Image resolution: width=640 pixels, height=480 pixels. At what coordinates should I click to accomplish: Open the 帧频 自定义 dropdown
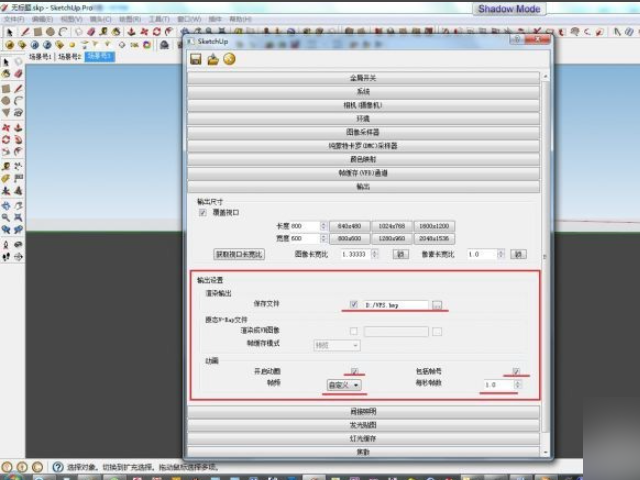(344, 385)
